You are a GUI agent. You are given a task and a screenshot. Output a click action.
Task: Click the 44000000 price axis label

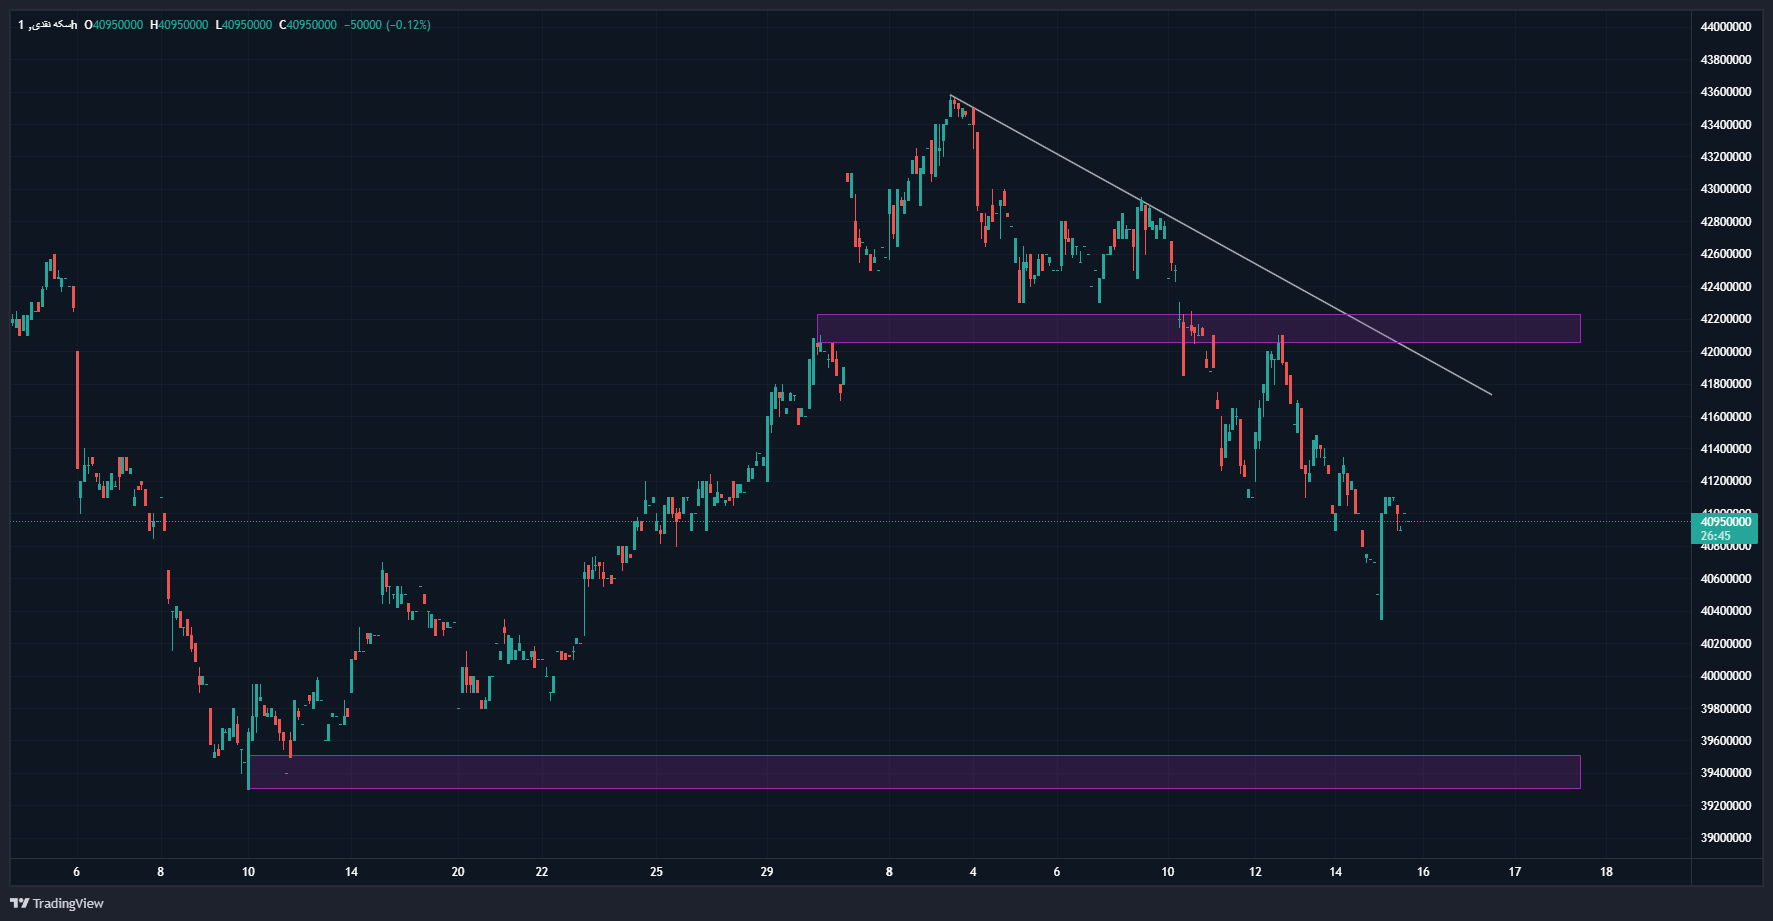(x=1725, y=27)
